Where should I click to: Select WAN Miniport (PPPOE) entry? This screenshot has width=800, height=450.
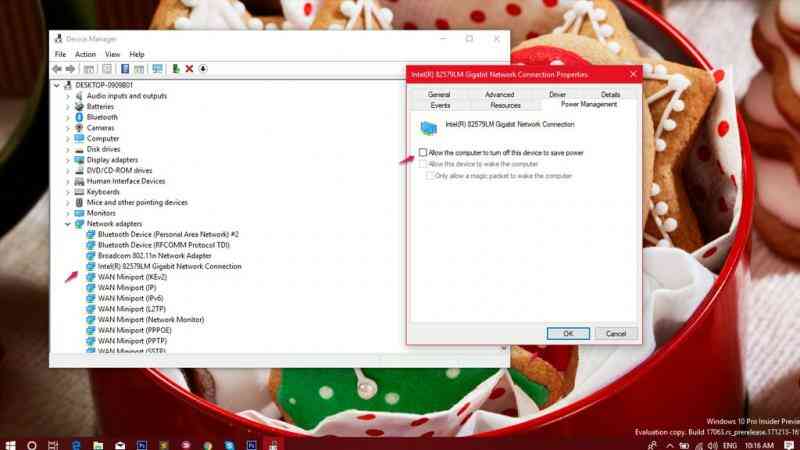coord(135,330)
